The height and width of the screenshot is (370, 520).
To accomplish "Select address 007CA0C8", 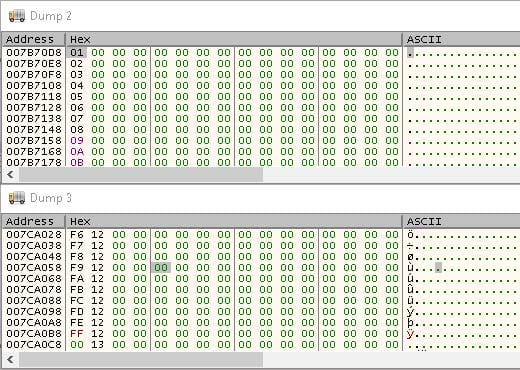I will [x=34, y=345].
